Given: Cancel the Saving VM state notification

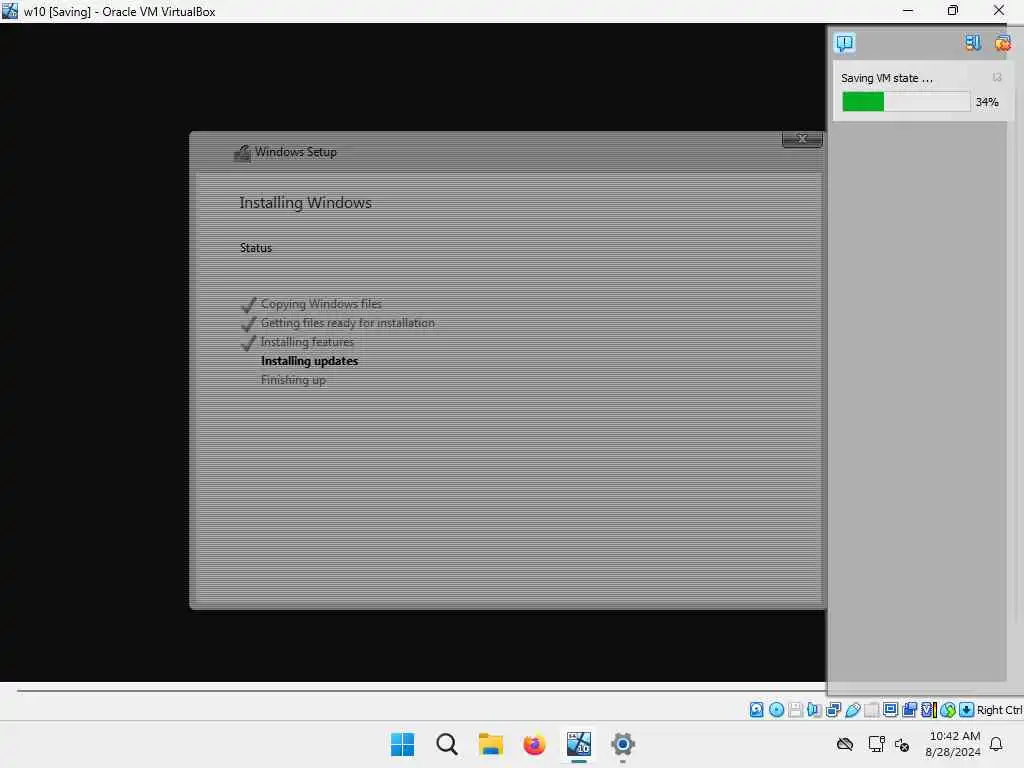Looking at the screenshot, I should 997,78.
